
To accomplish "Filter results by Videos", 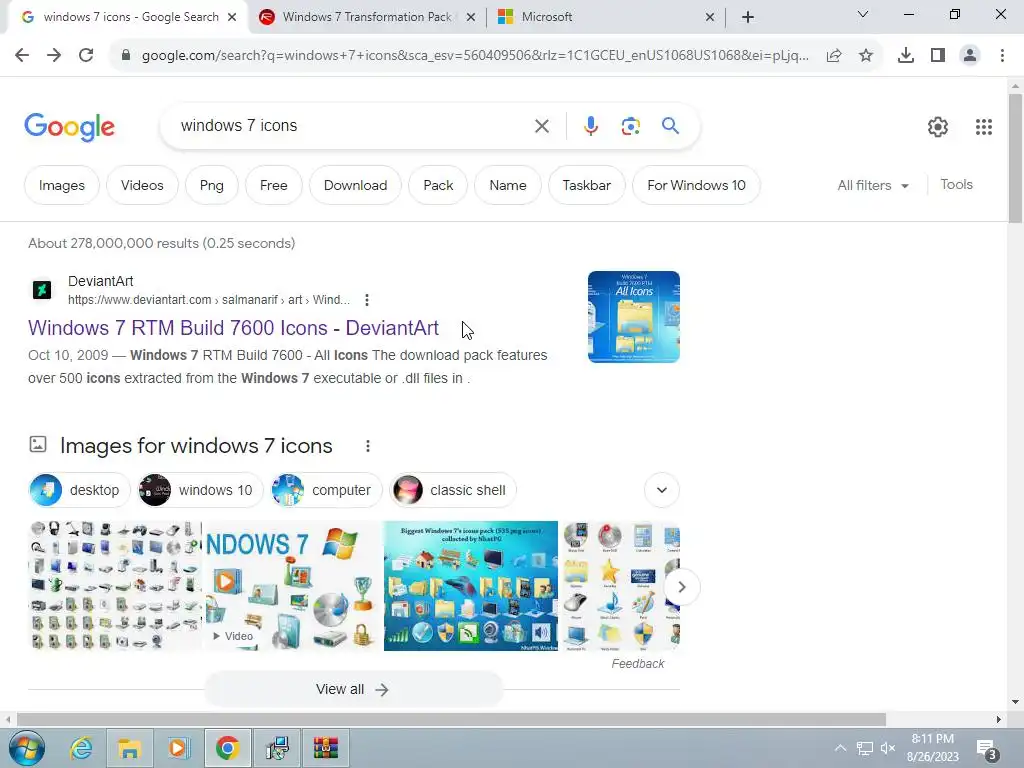I will click(142, 185).
